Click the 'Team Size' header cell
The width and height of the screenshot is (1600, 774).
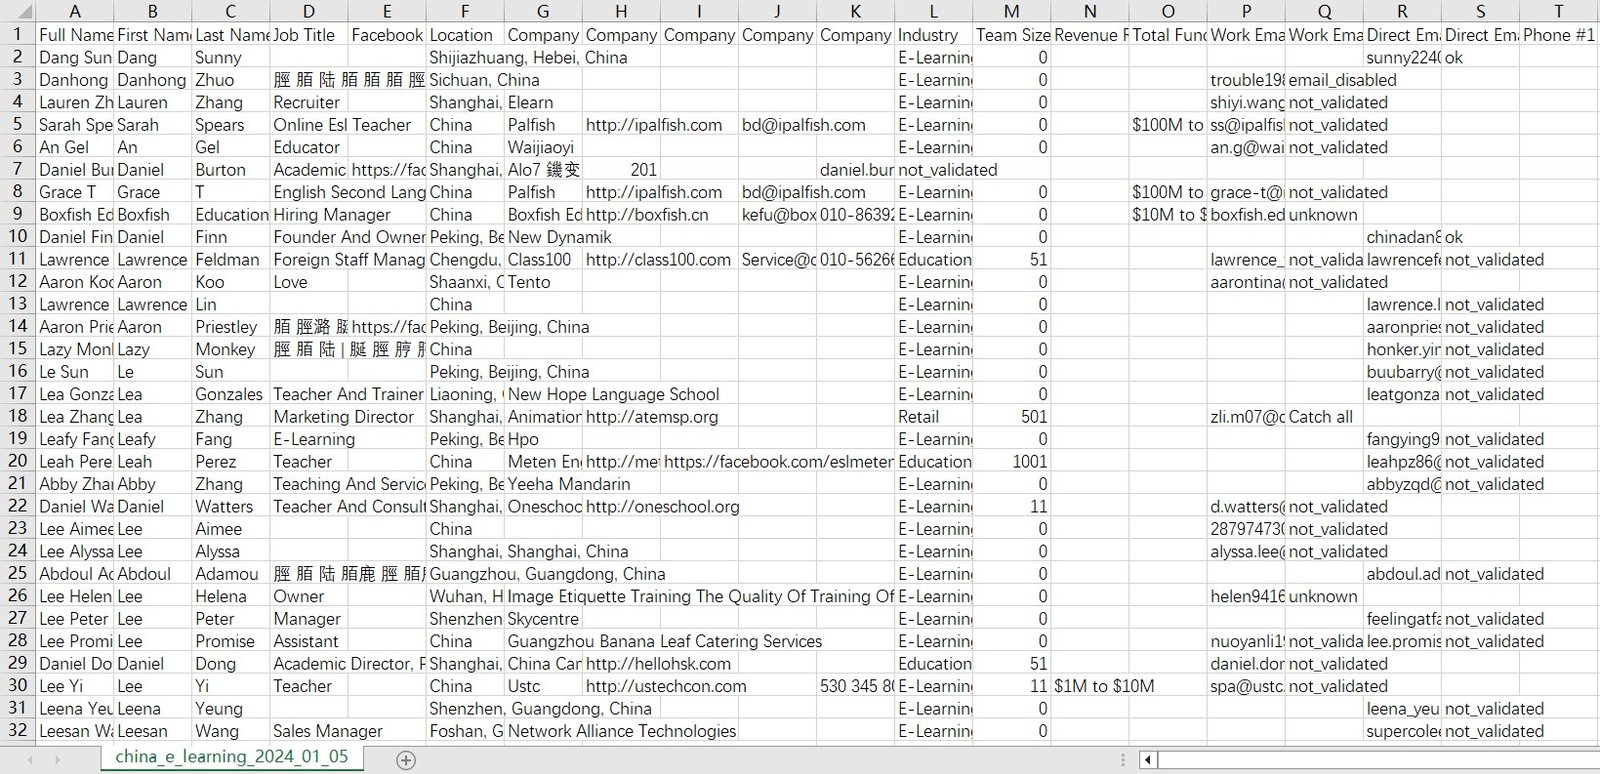pyautogui.click(x=1012, y=35)
